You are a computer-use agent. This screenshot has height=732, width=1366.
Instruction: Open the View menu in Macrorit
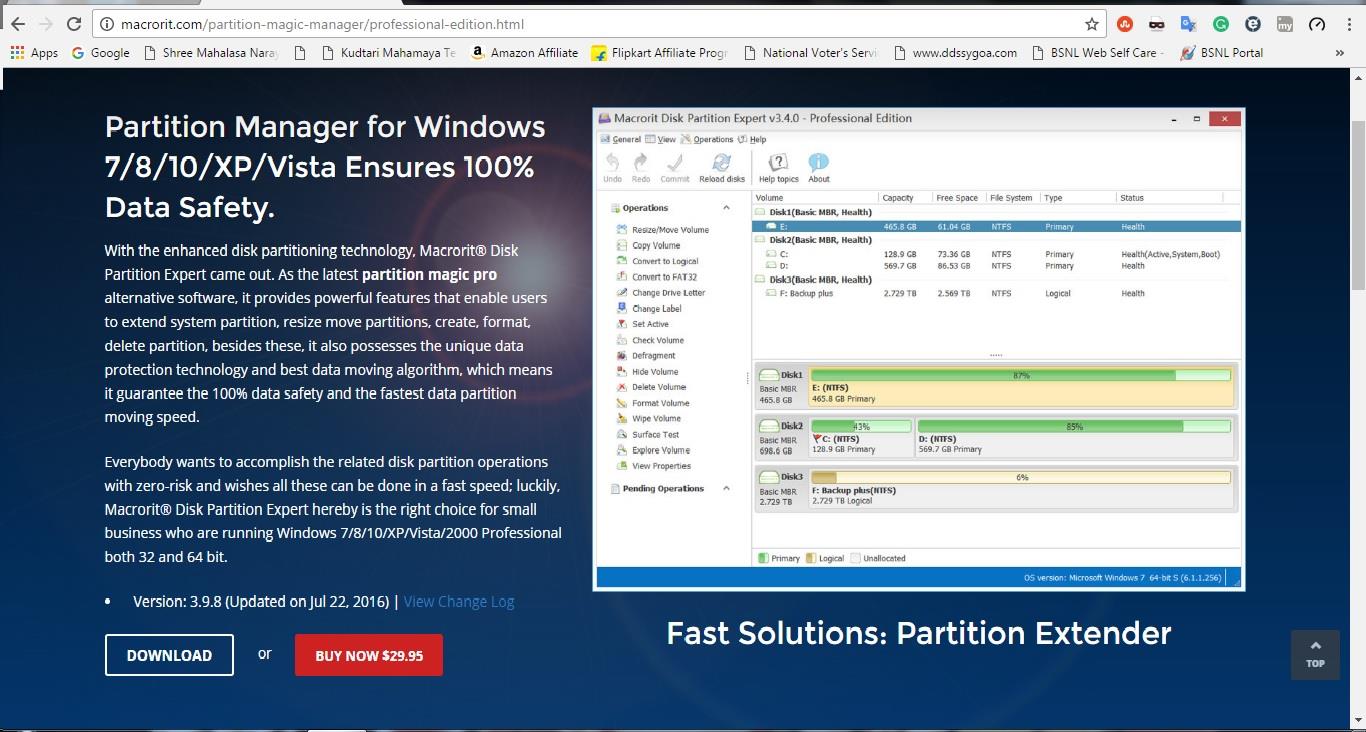pyautogui.click(x=660, y=140)
